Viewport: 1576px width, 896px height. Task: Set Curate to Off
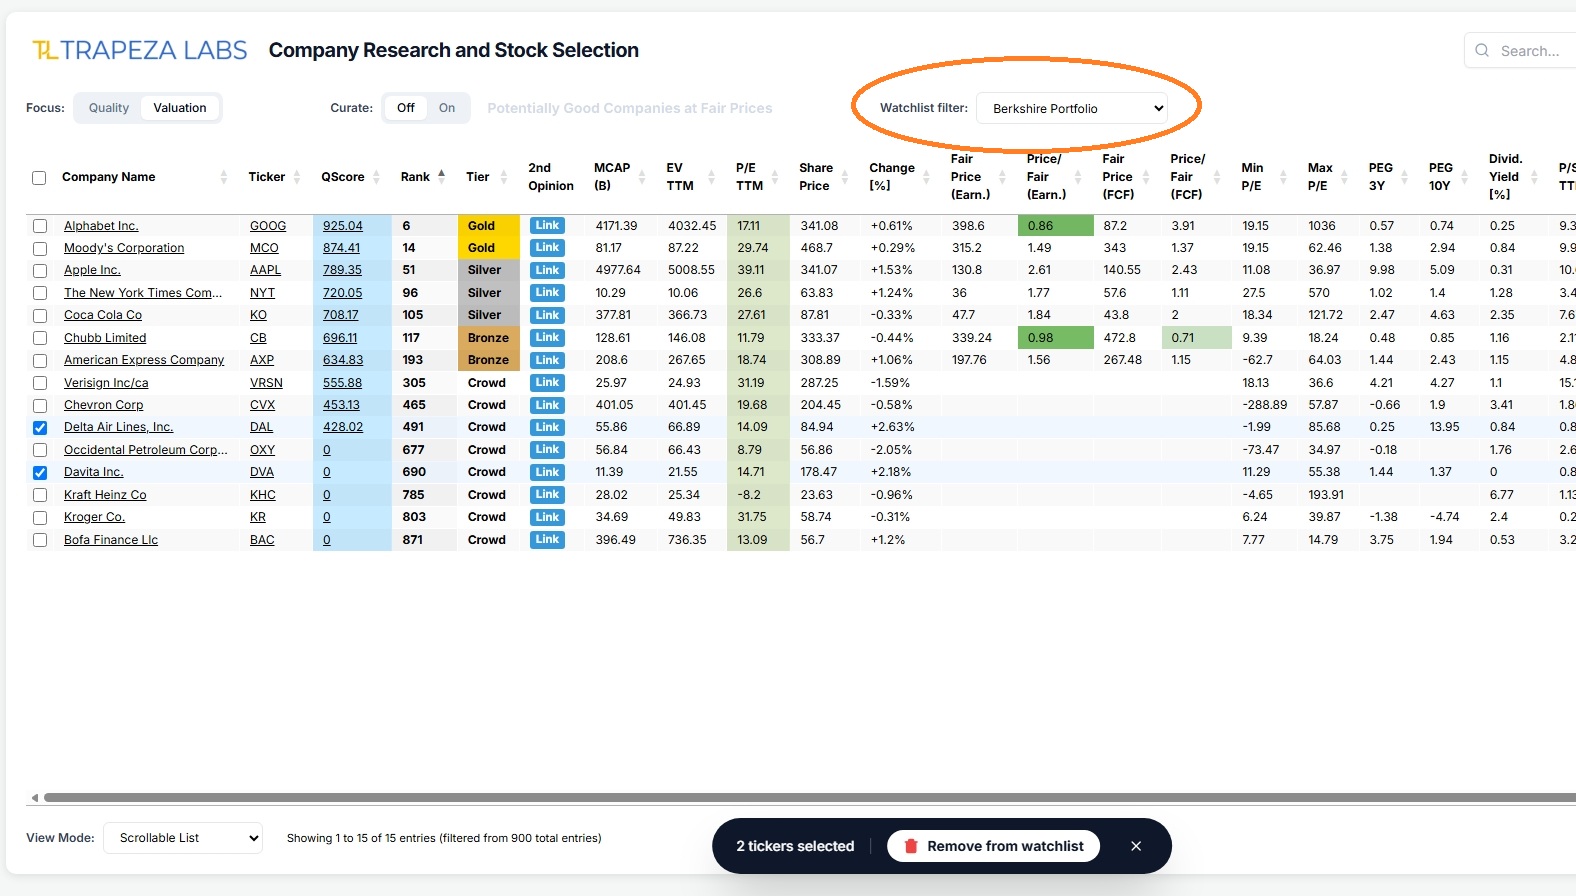tap(405, 108)
